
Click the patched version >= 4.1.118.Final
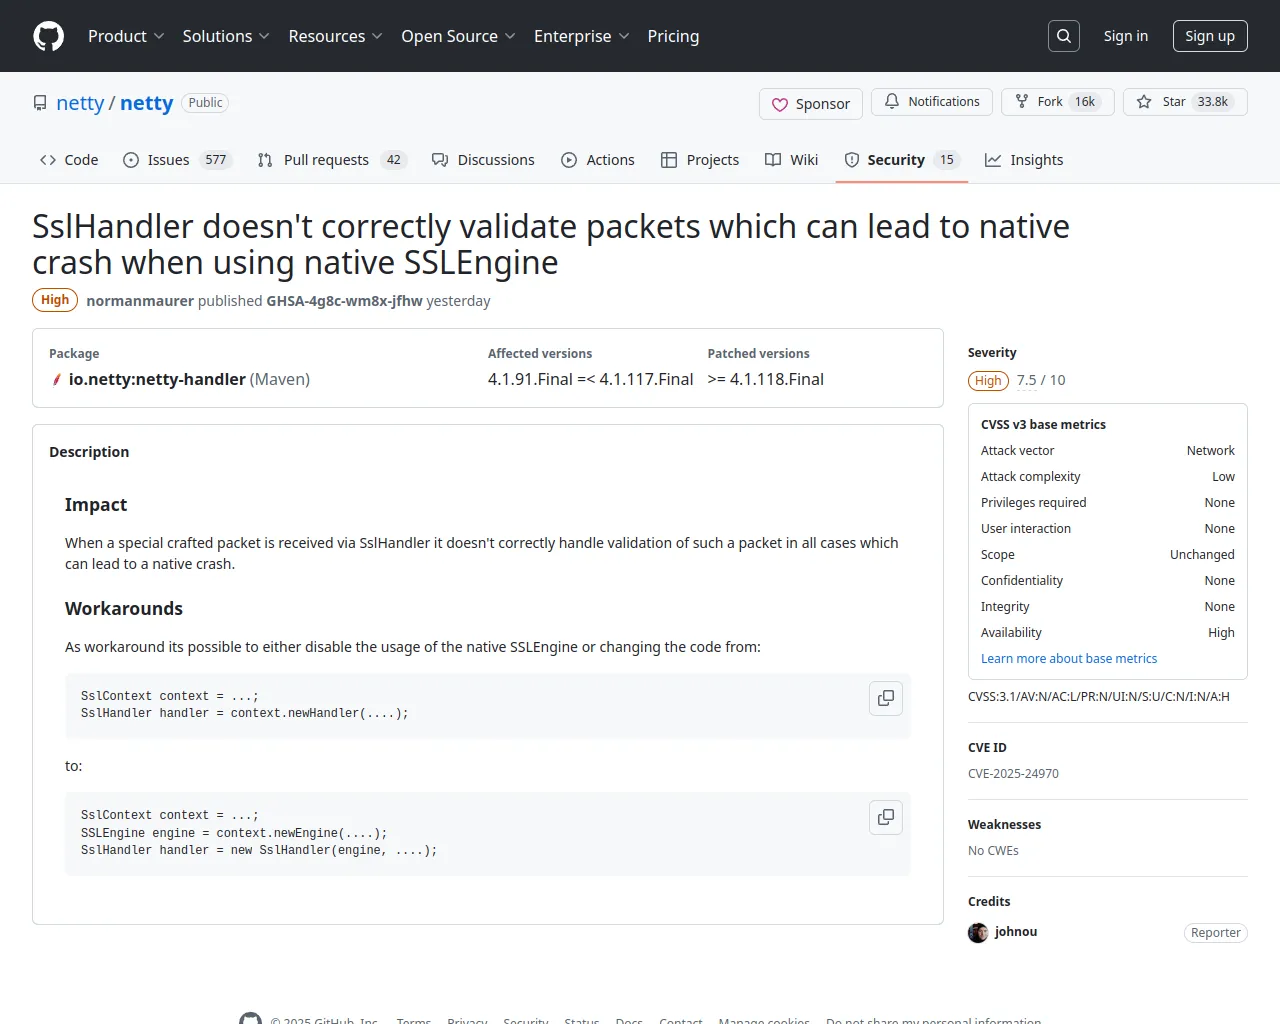click(x=766, y=380)
